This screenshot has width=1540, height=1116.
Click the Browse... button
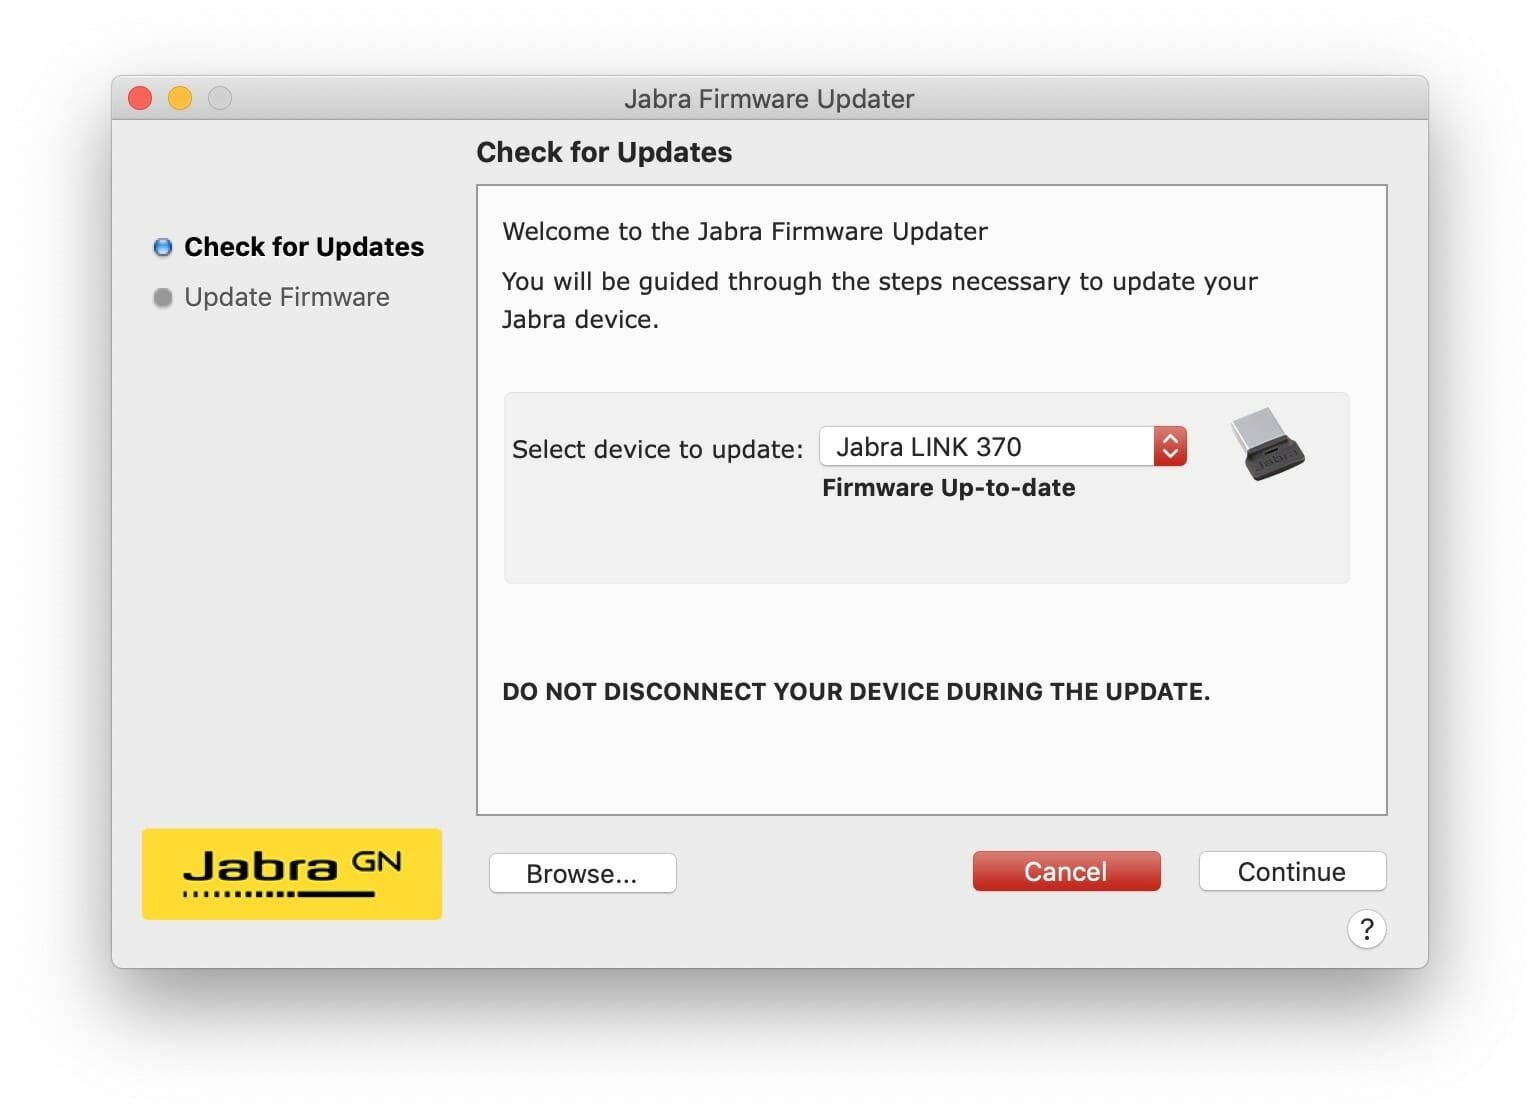(582, 873)
